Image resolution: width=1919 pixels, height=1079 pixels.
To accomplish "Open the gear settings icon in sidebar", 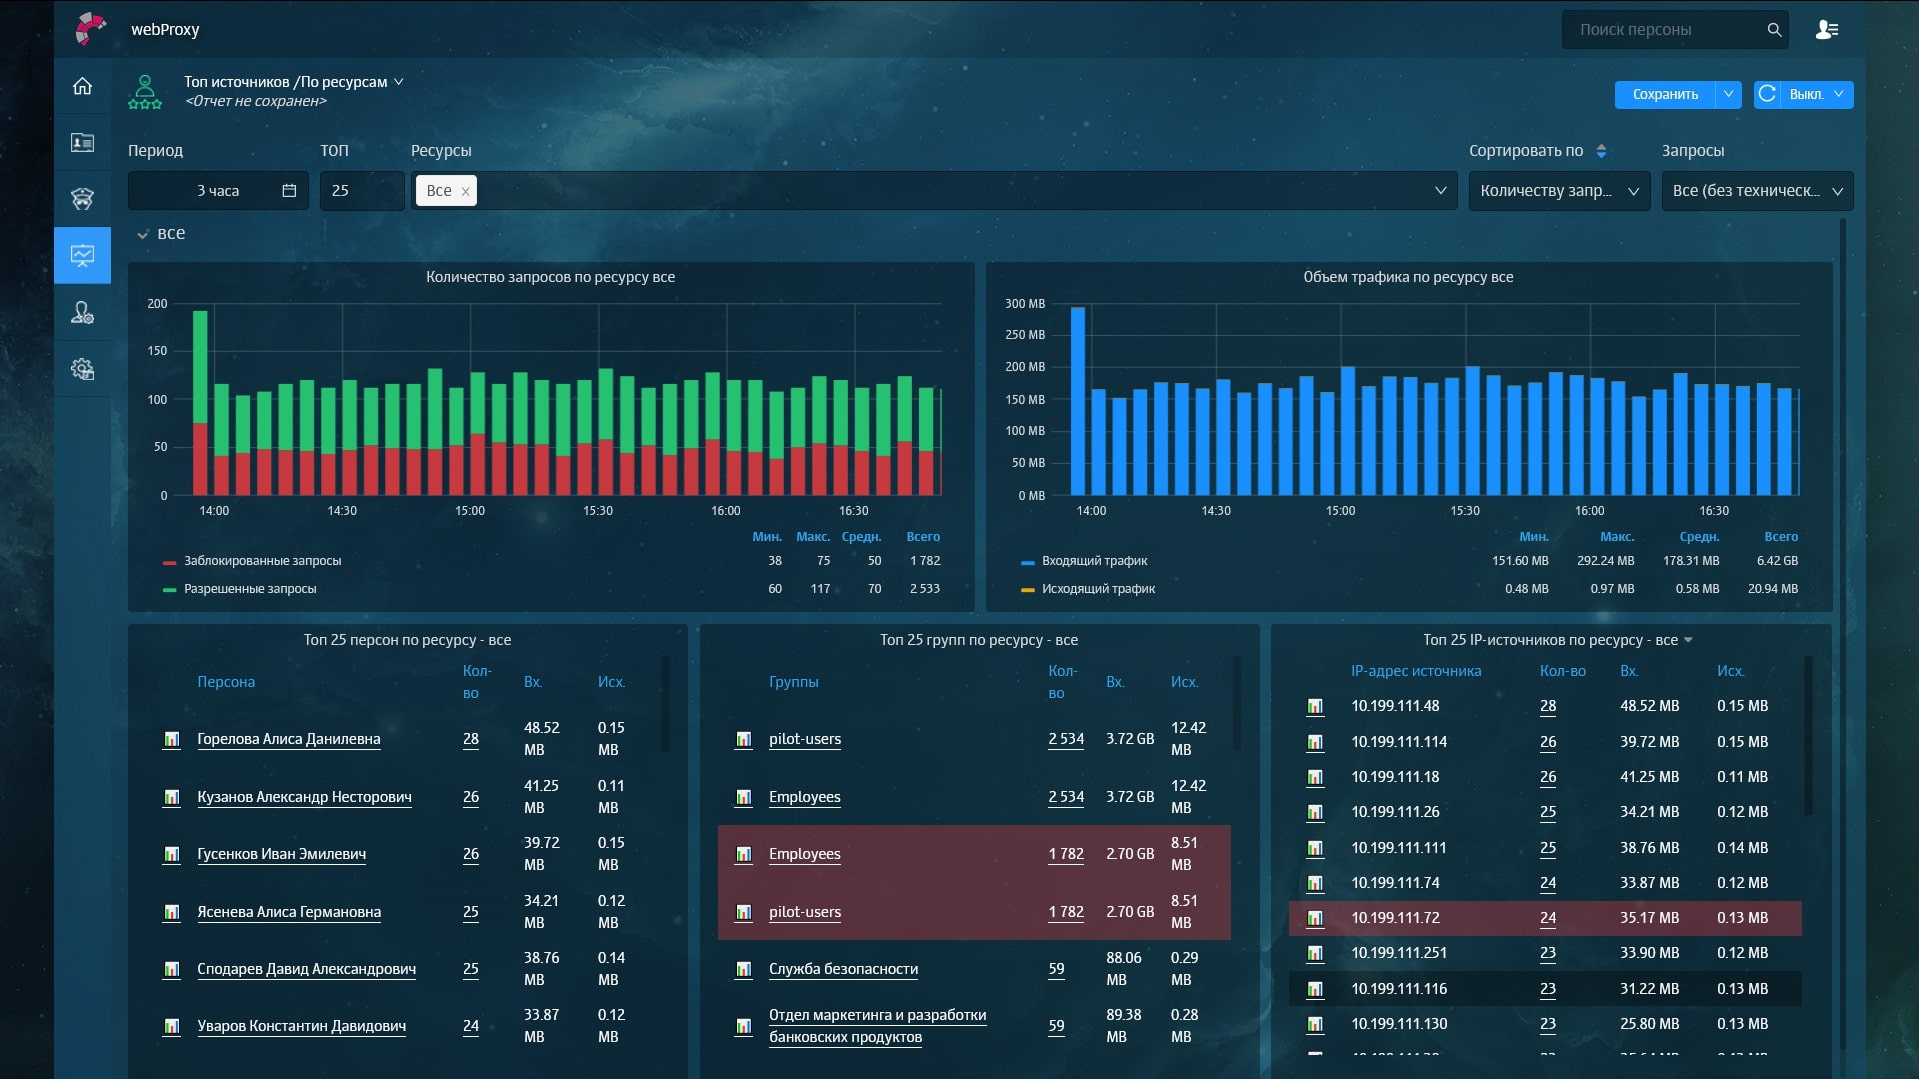I will (x=82, y=369).
